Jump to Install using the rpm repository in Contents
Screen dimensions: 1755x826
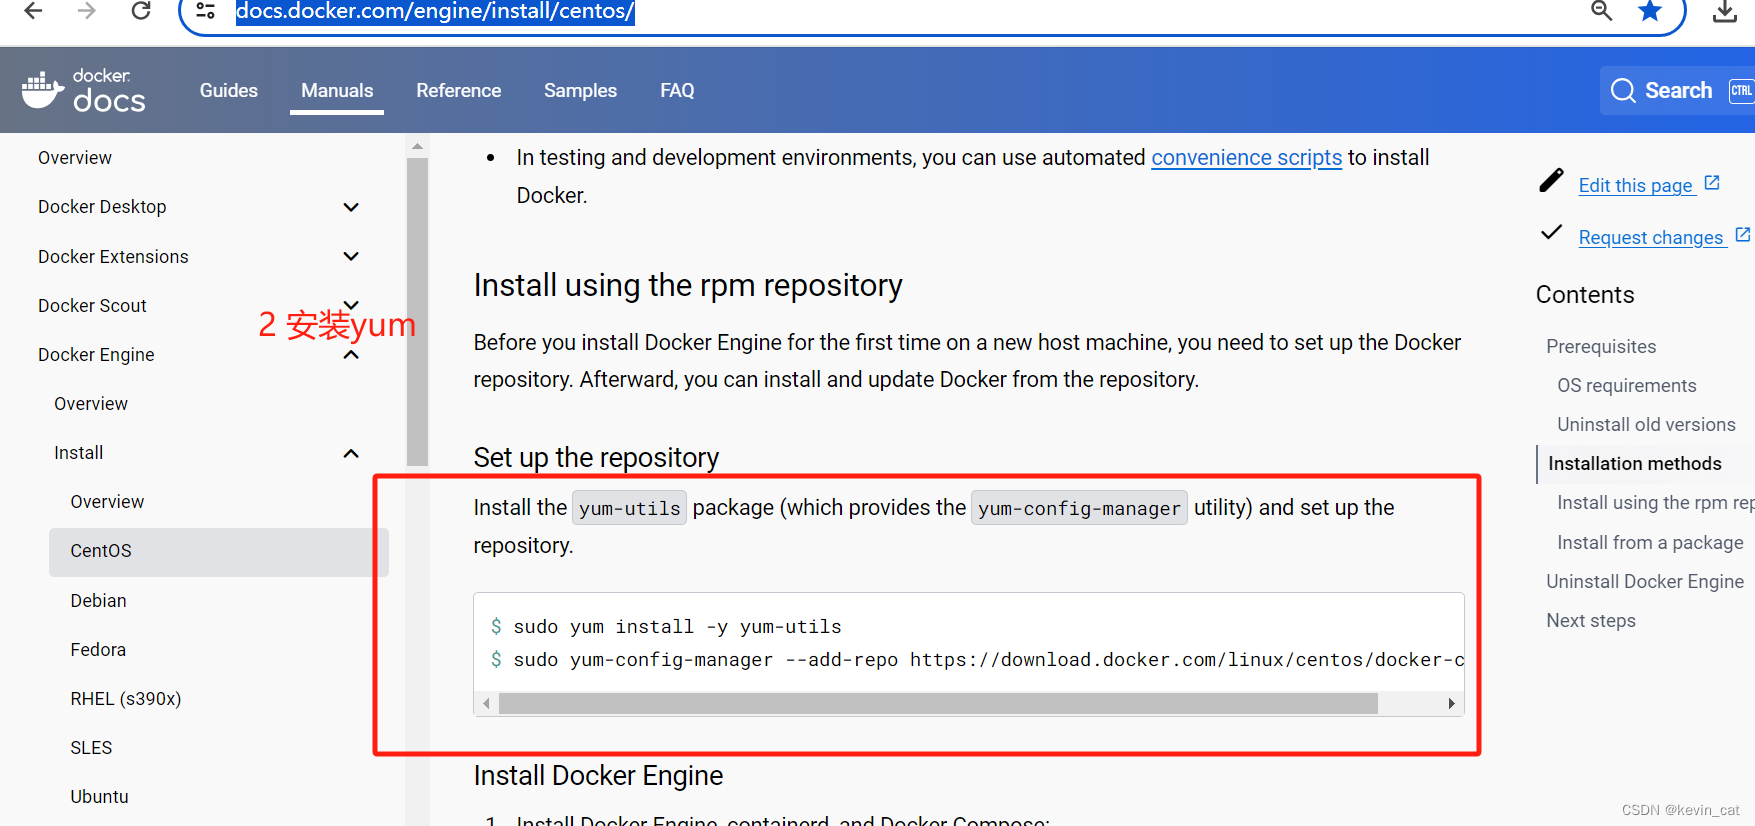tap(1655, 503)
